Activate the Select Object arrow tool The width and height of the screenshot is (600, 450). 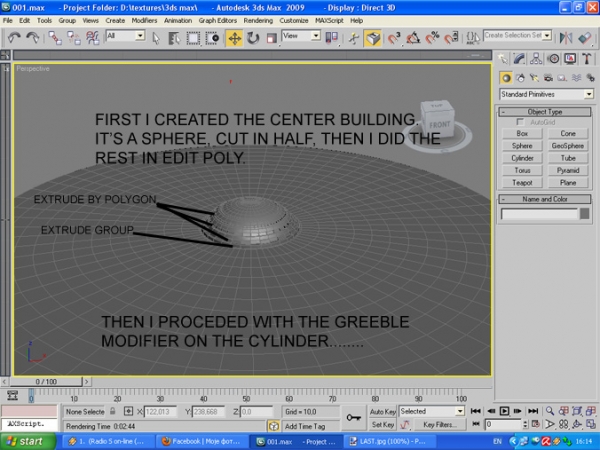click(x=156, y=38)
